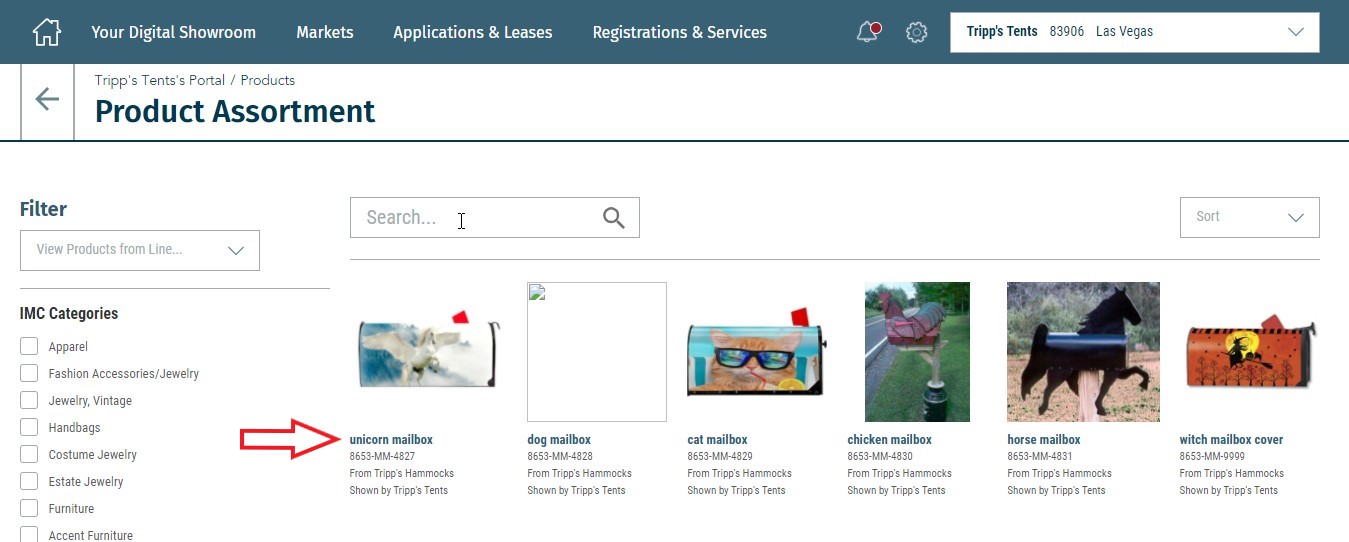Open the settings gear
Screen dimensions: 1349x542
916,32
